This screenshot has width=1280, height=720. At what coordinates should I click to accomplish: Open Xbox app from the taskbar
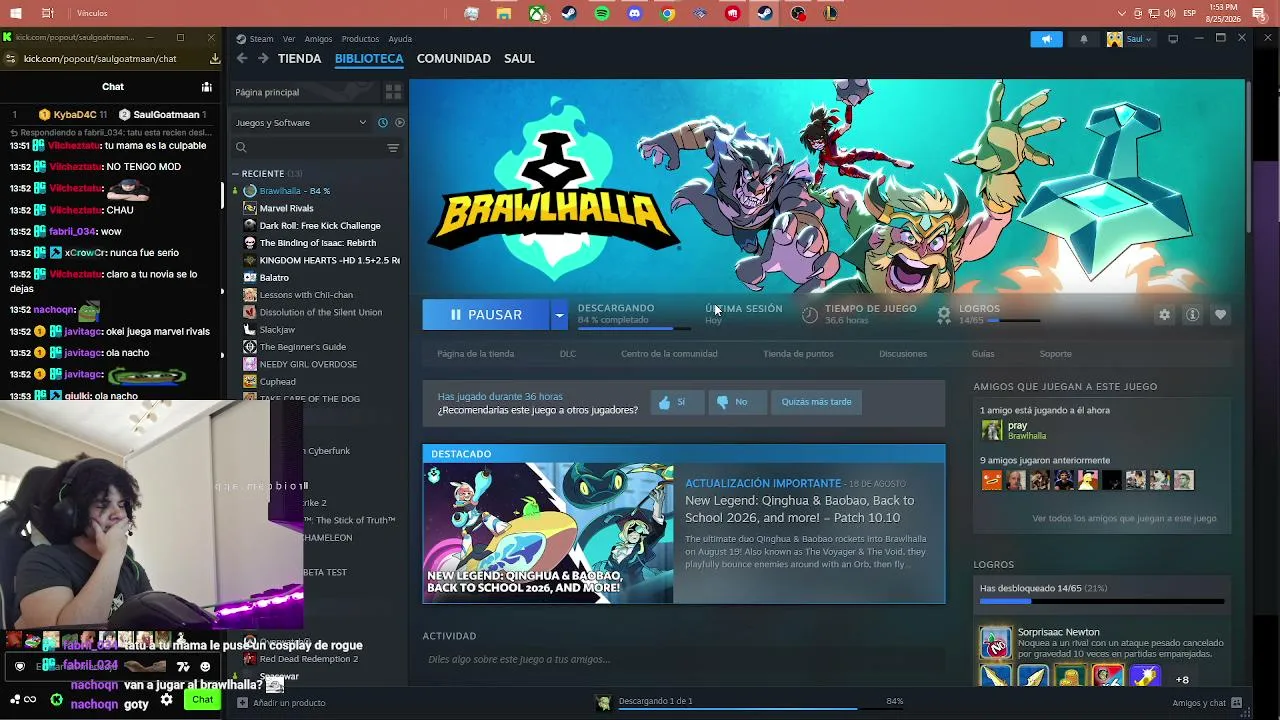[x=537, y=13]
